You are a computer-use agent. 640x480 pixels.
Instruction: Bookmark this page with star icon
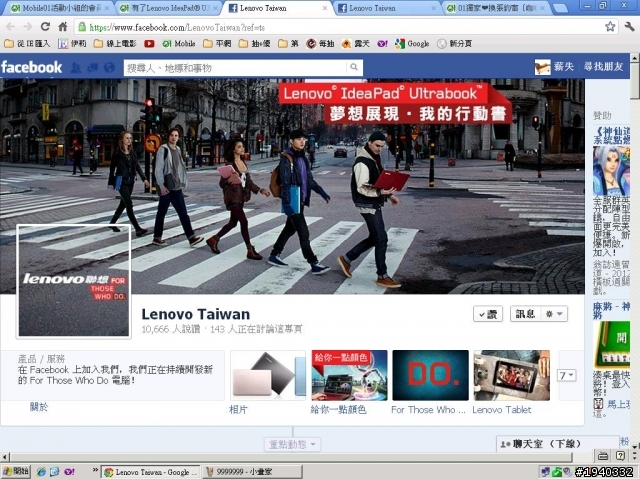point(610,27)
